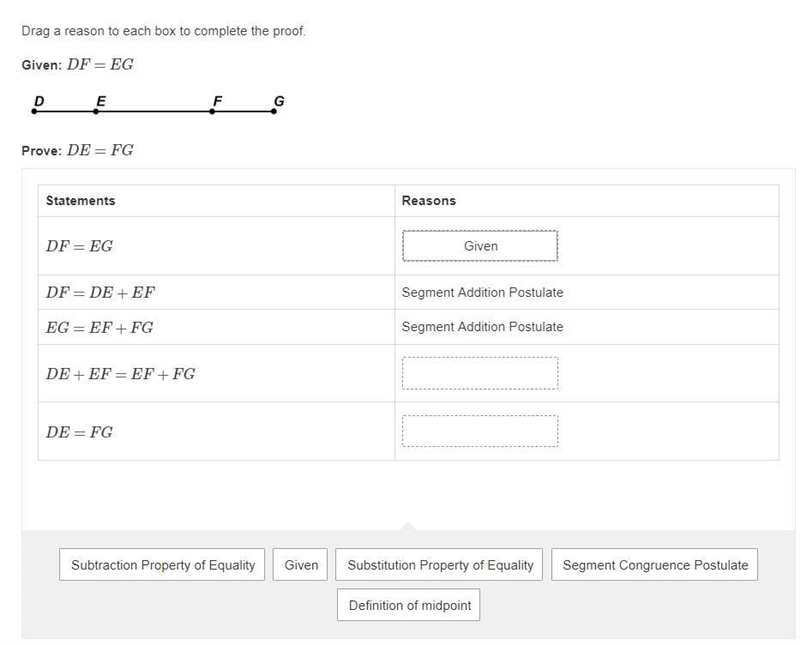The height and width of the screenshot is (645, 800).
Task: Click the Statements column header
Action: click(81, 201)
